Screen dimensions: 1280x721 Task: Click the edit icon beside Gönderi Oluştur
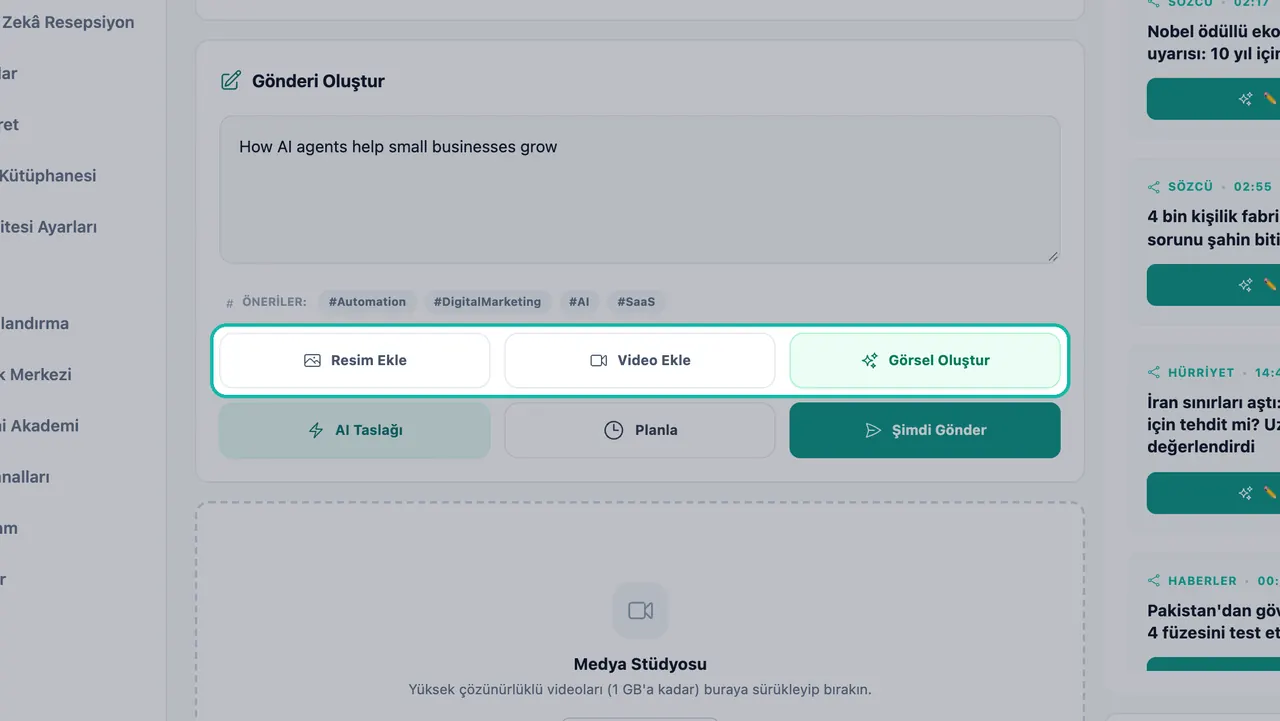pyautogui.click(x=230, y=81)
